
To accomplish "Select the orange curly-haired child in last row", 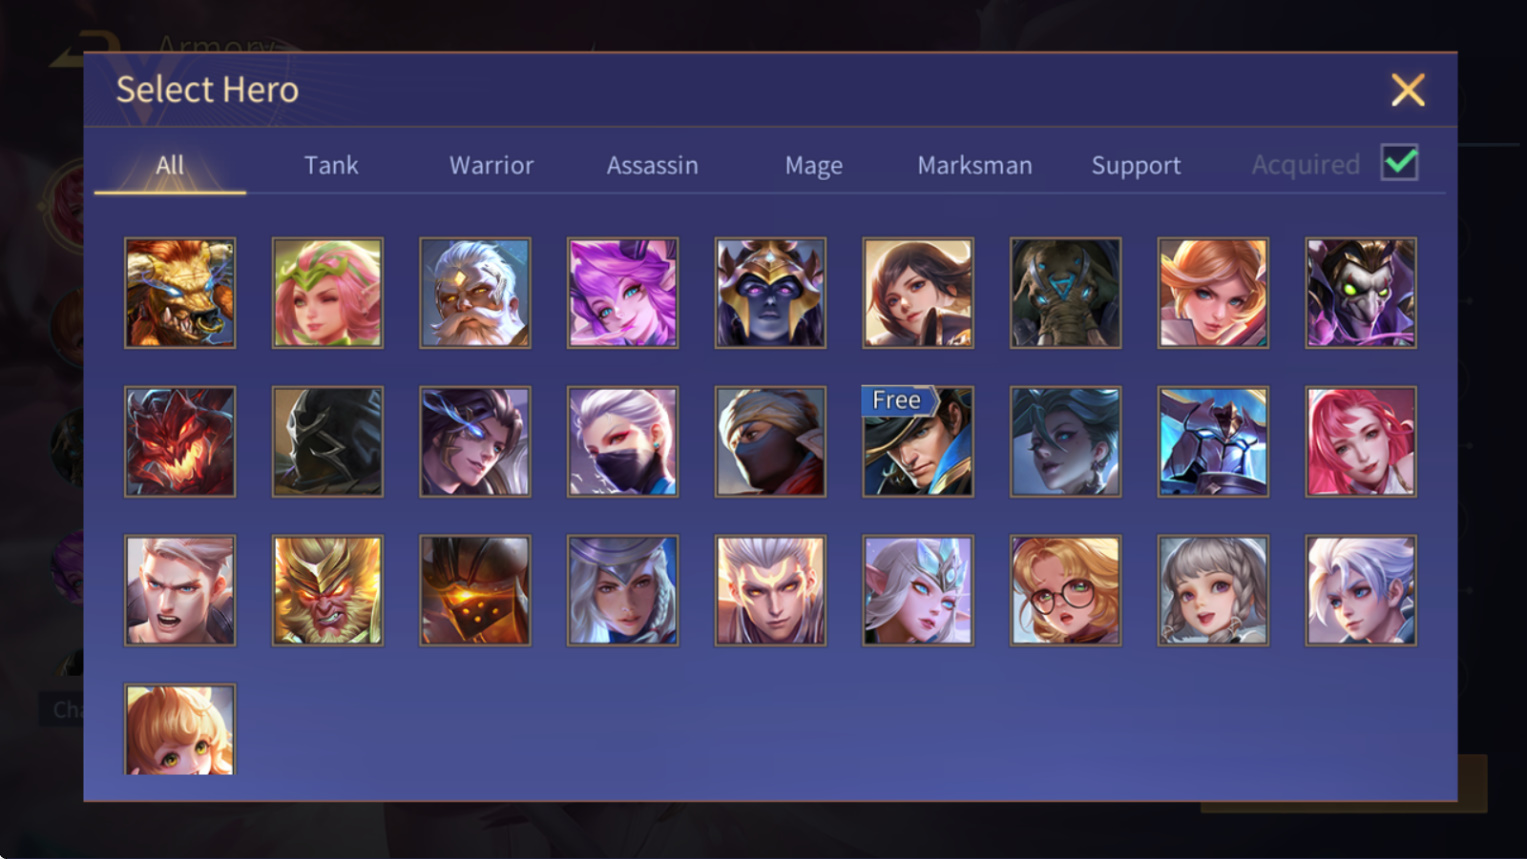I will [x=180, y=729].
